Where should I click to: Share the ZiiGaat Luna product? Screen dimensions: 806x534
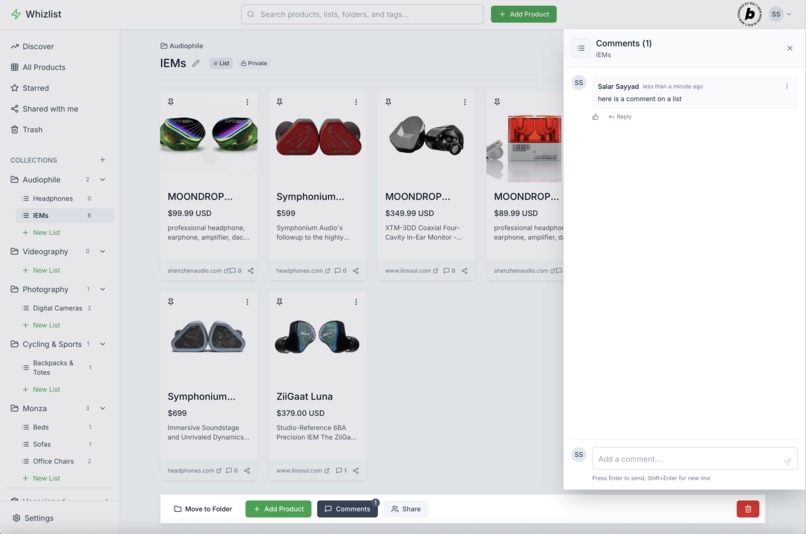click(x=356, y=470)
